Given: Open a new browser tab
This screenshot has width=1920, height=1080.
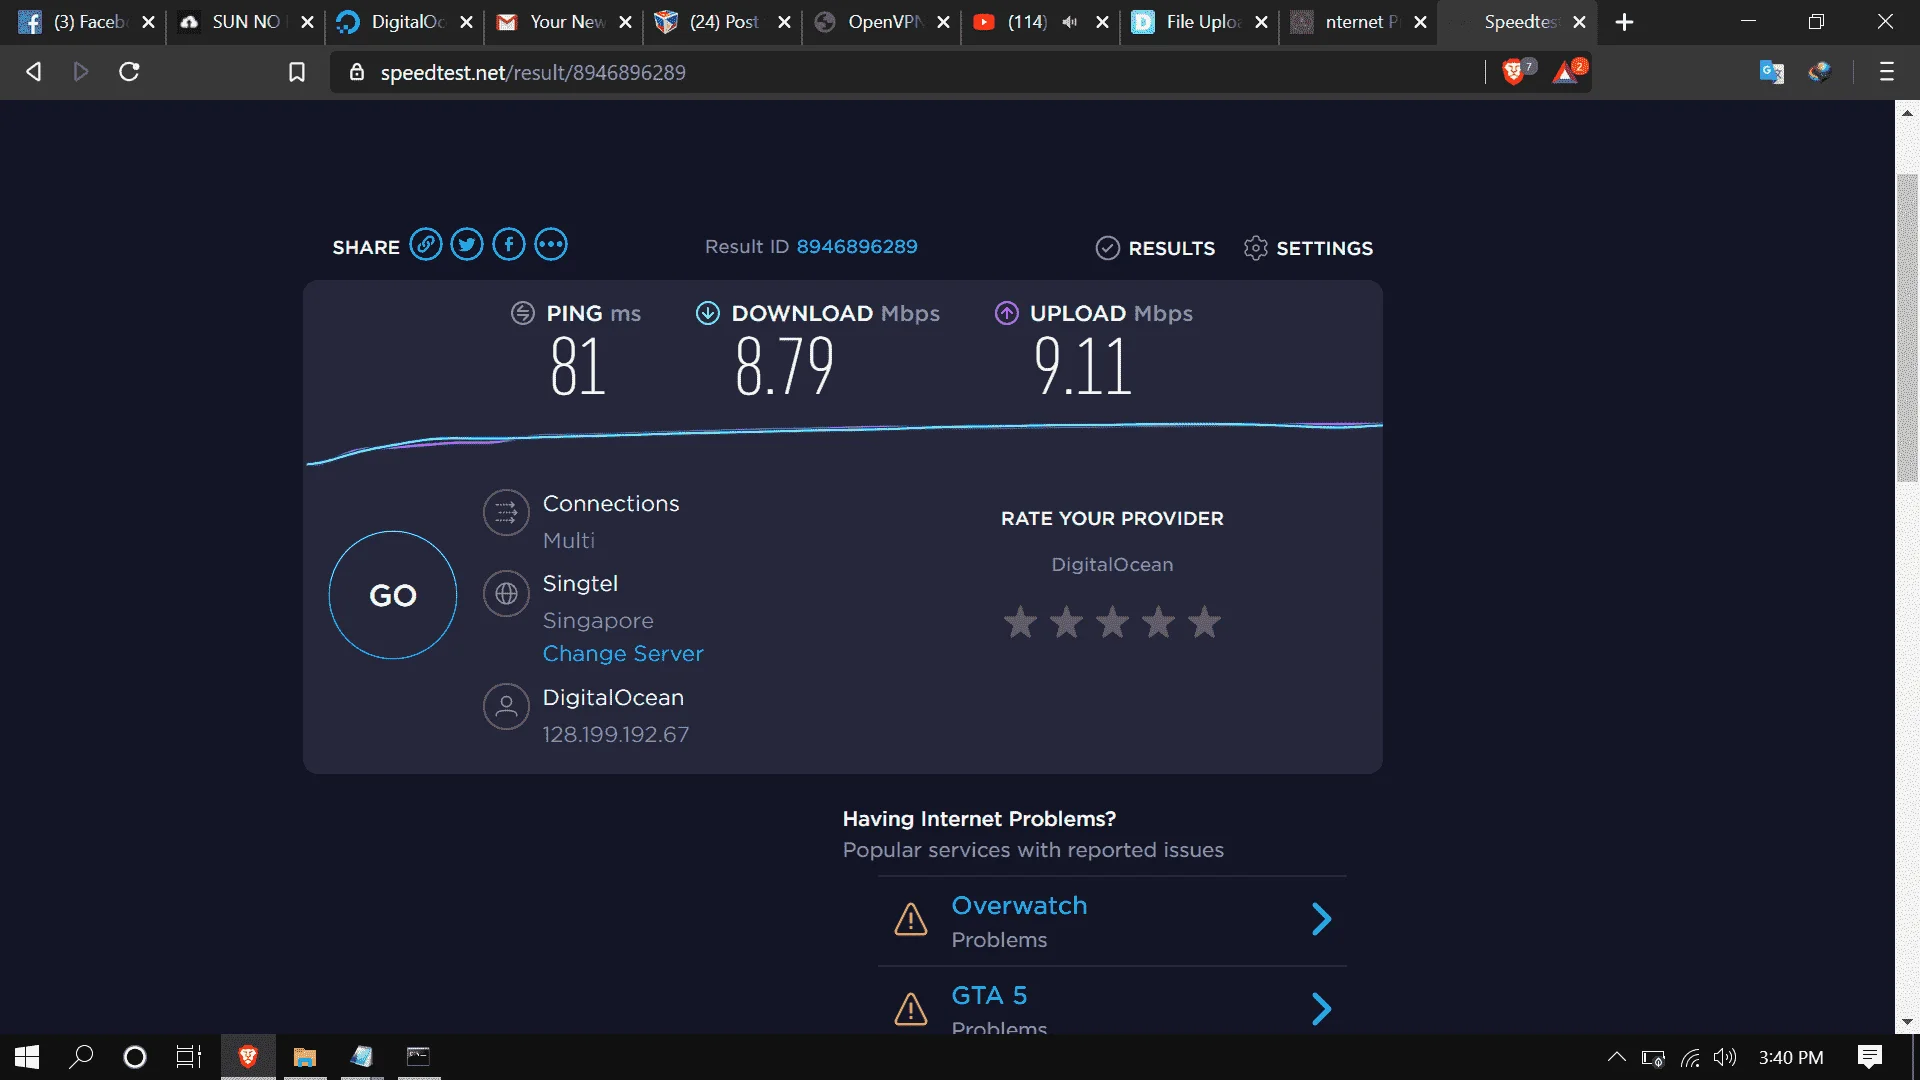Looking at the screenshot, I should click(1625, 22).
